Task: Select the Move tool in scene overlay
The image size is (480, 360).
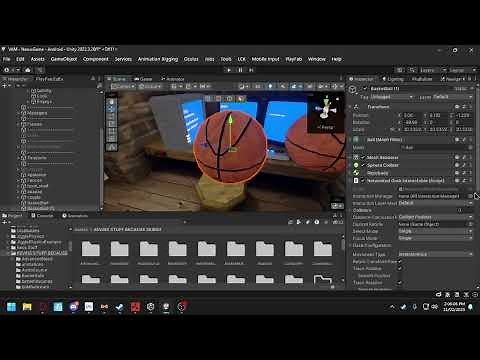Action: (111, 109)
